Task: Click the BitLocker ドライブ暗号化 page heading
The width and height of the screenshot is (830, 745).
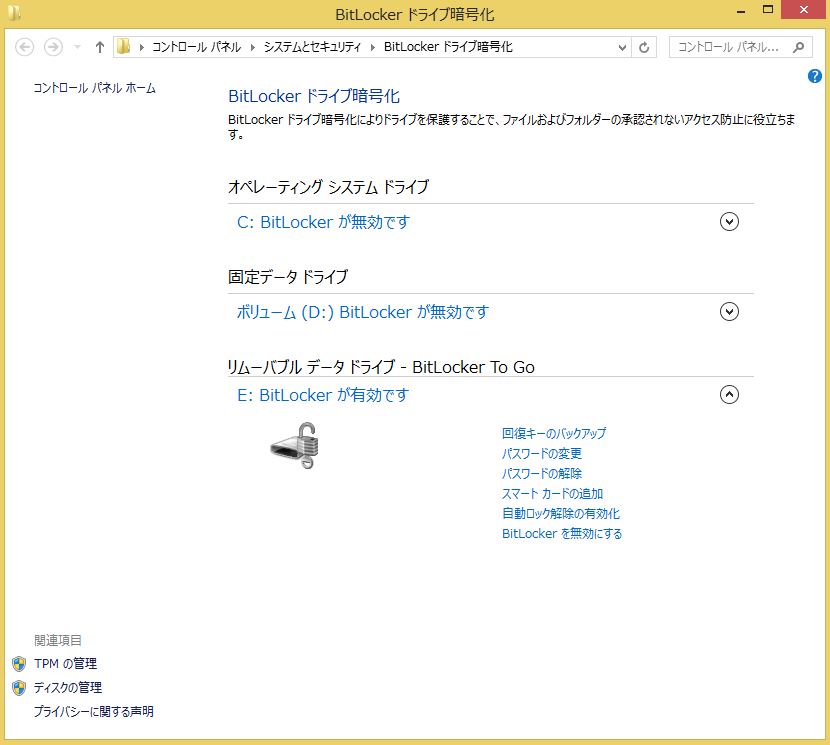Action: click(314, 96)
